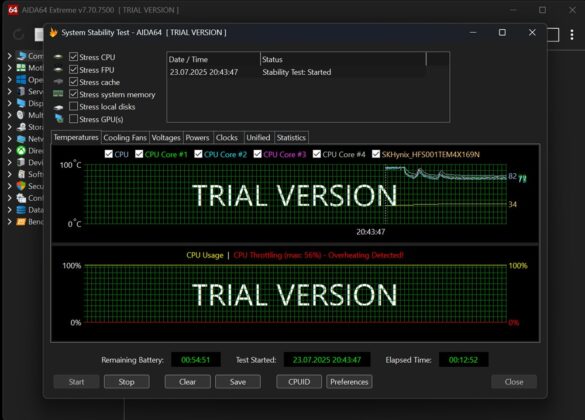Screen dimensions: 585x420
Task: Click the 20:43:47 marker on temperature graph
Action: [370, 232]
